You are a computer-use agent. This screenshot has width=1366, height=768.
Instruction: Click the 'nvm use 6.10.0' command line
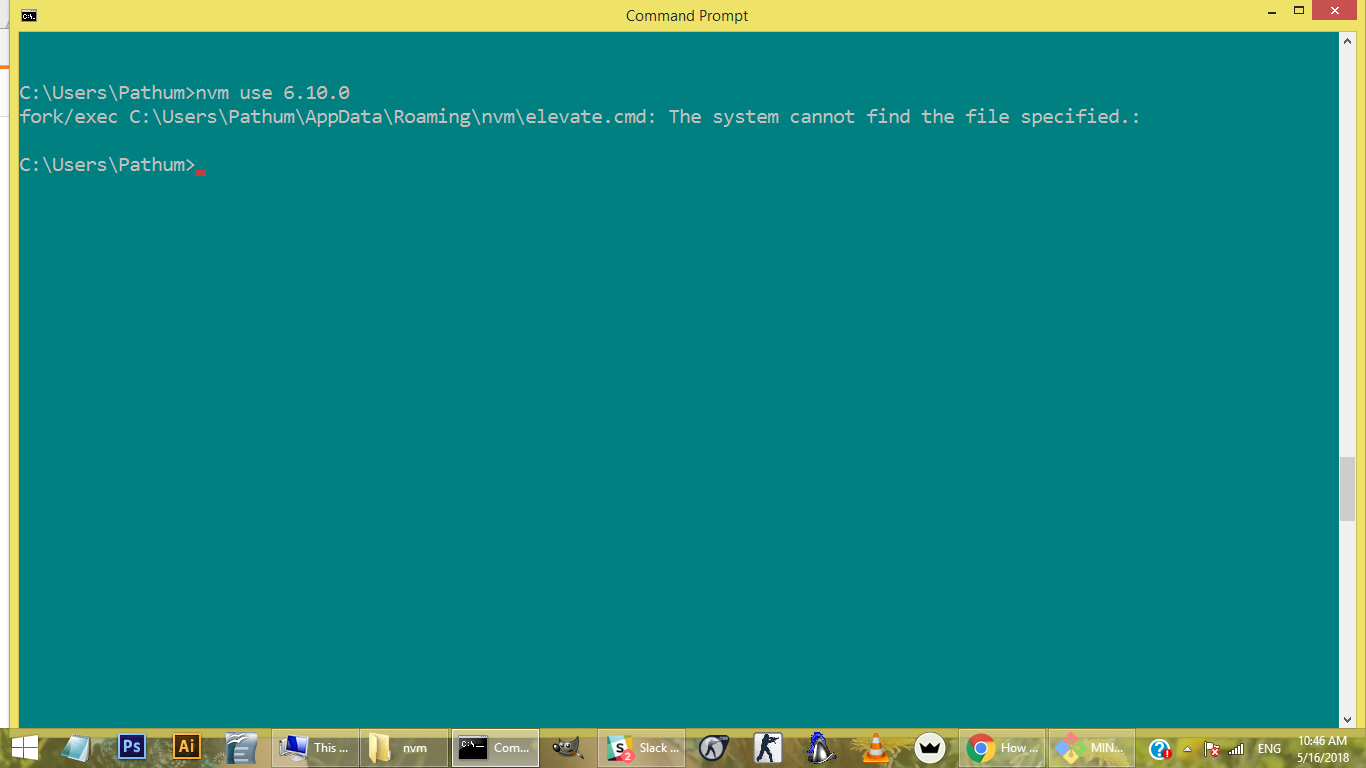click(x=185, y=93)
